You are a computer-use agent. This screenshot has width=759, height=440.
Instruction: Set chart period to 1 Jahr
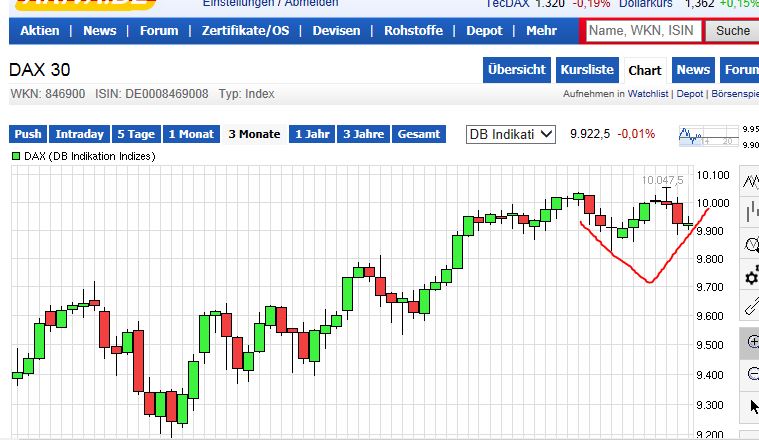click(311, 134)
